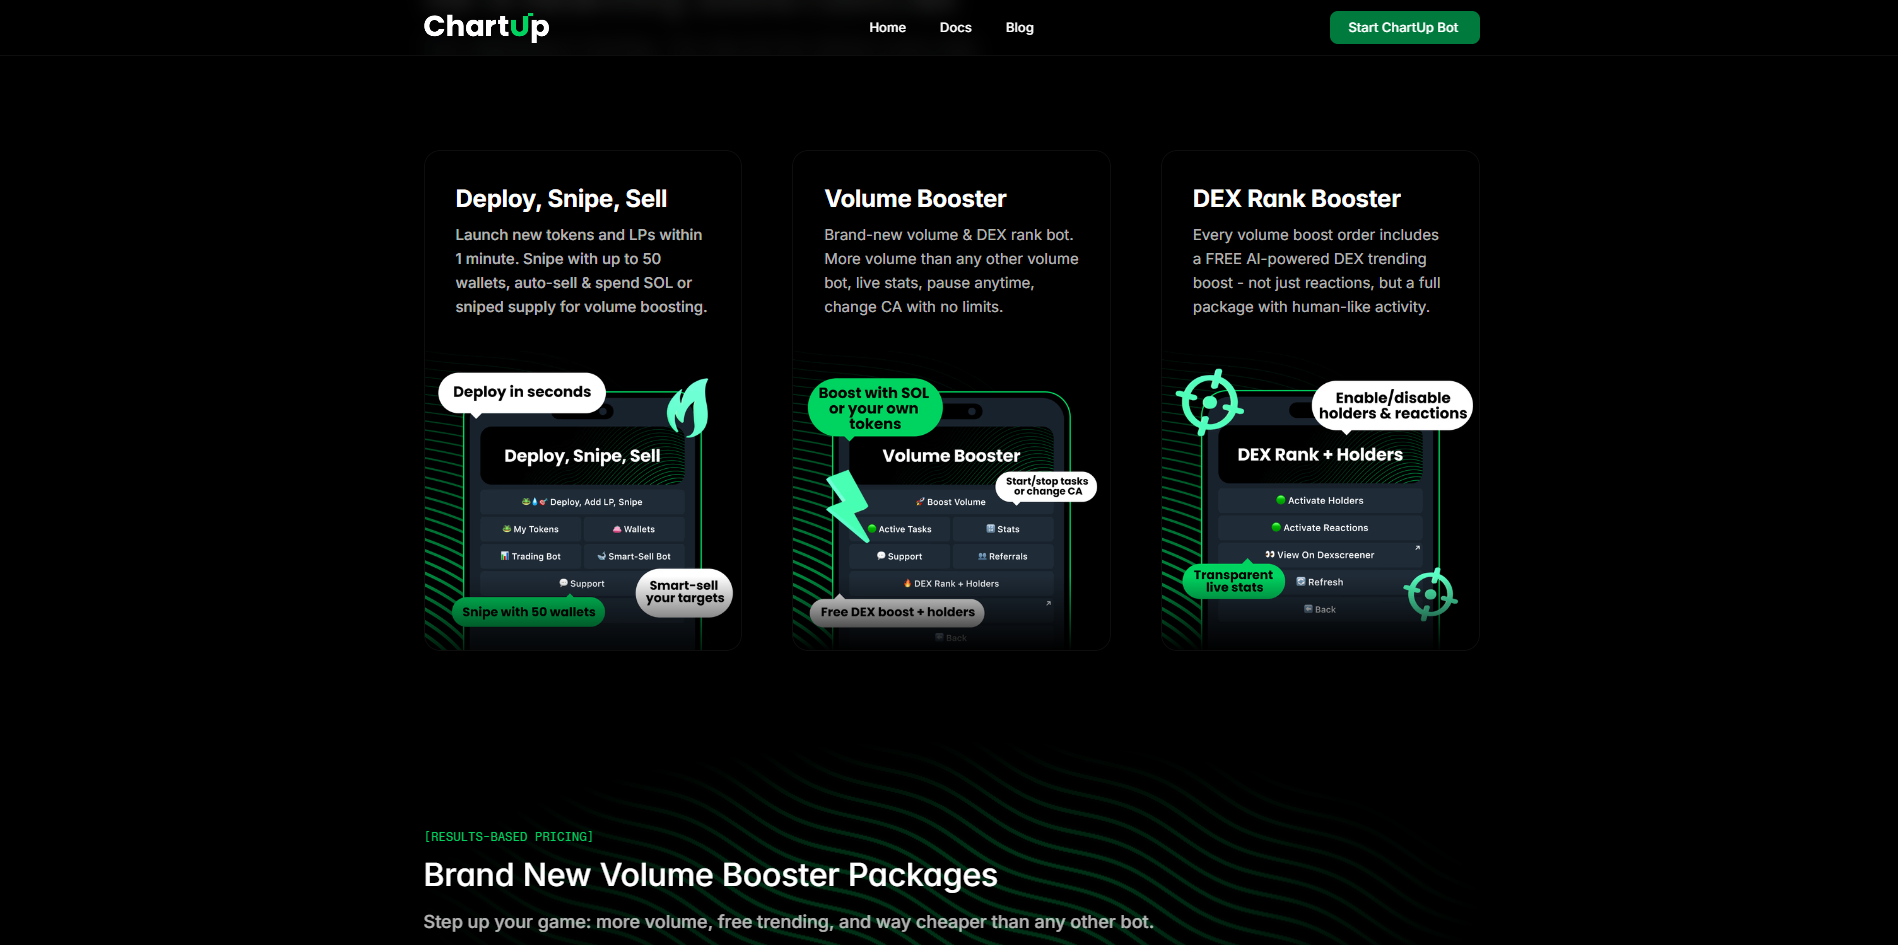Image resolution: width=1898 pixels, height=945 pixels.
Task: Open Stats in the Volume Booster menu
Action: click(1001, 528)
